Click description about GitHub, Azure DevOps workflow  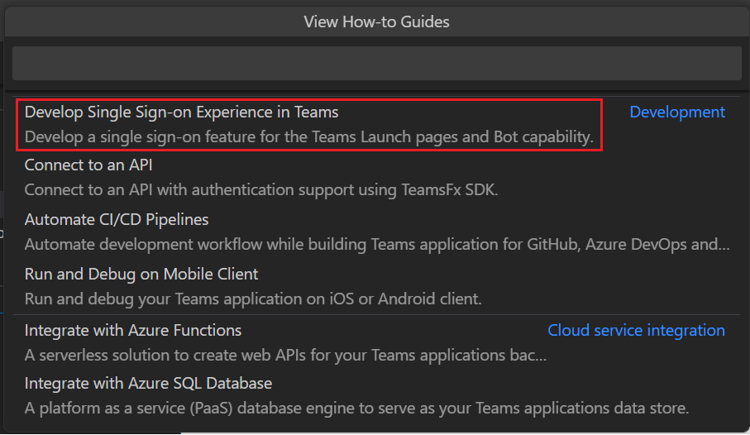pos(377,245)
